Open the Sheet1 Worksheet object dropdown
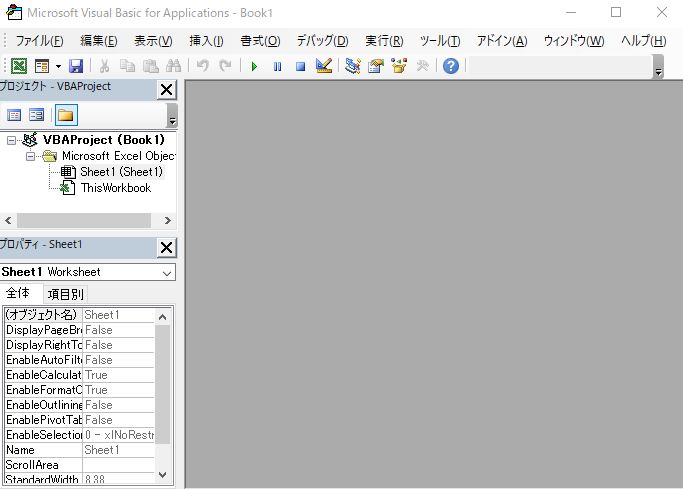The width and height of the screenshot is (683, 489). click(x=166, y=273)
